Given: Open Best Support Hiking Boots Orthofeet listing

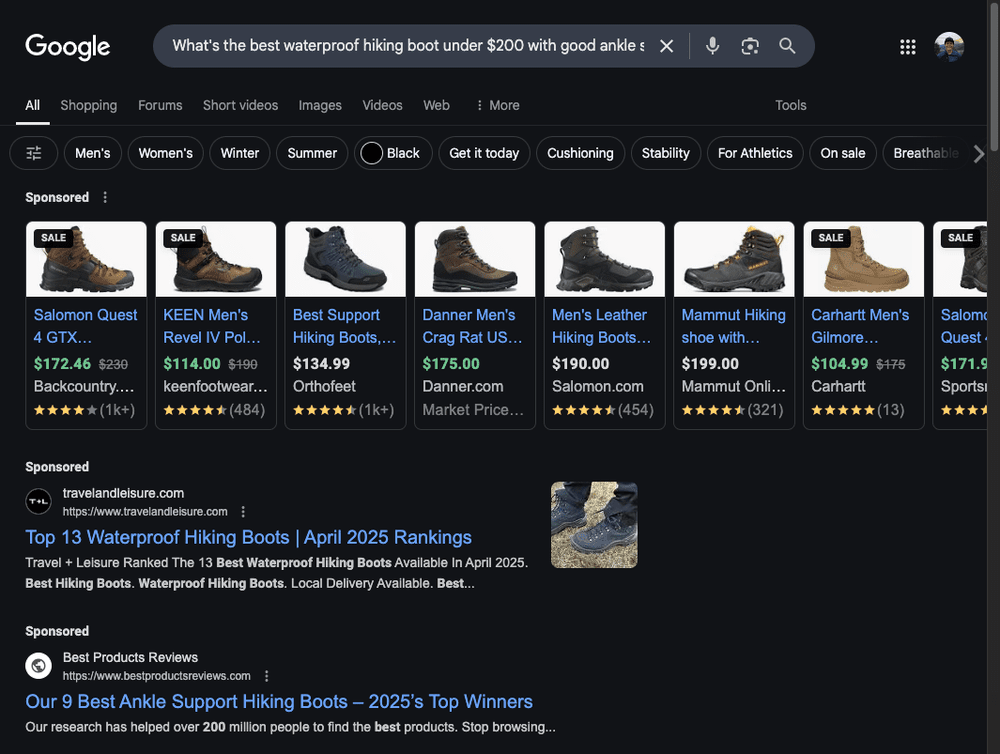Looking at the screenshot, I should pos(345,325).
